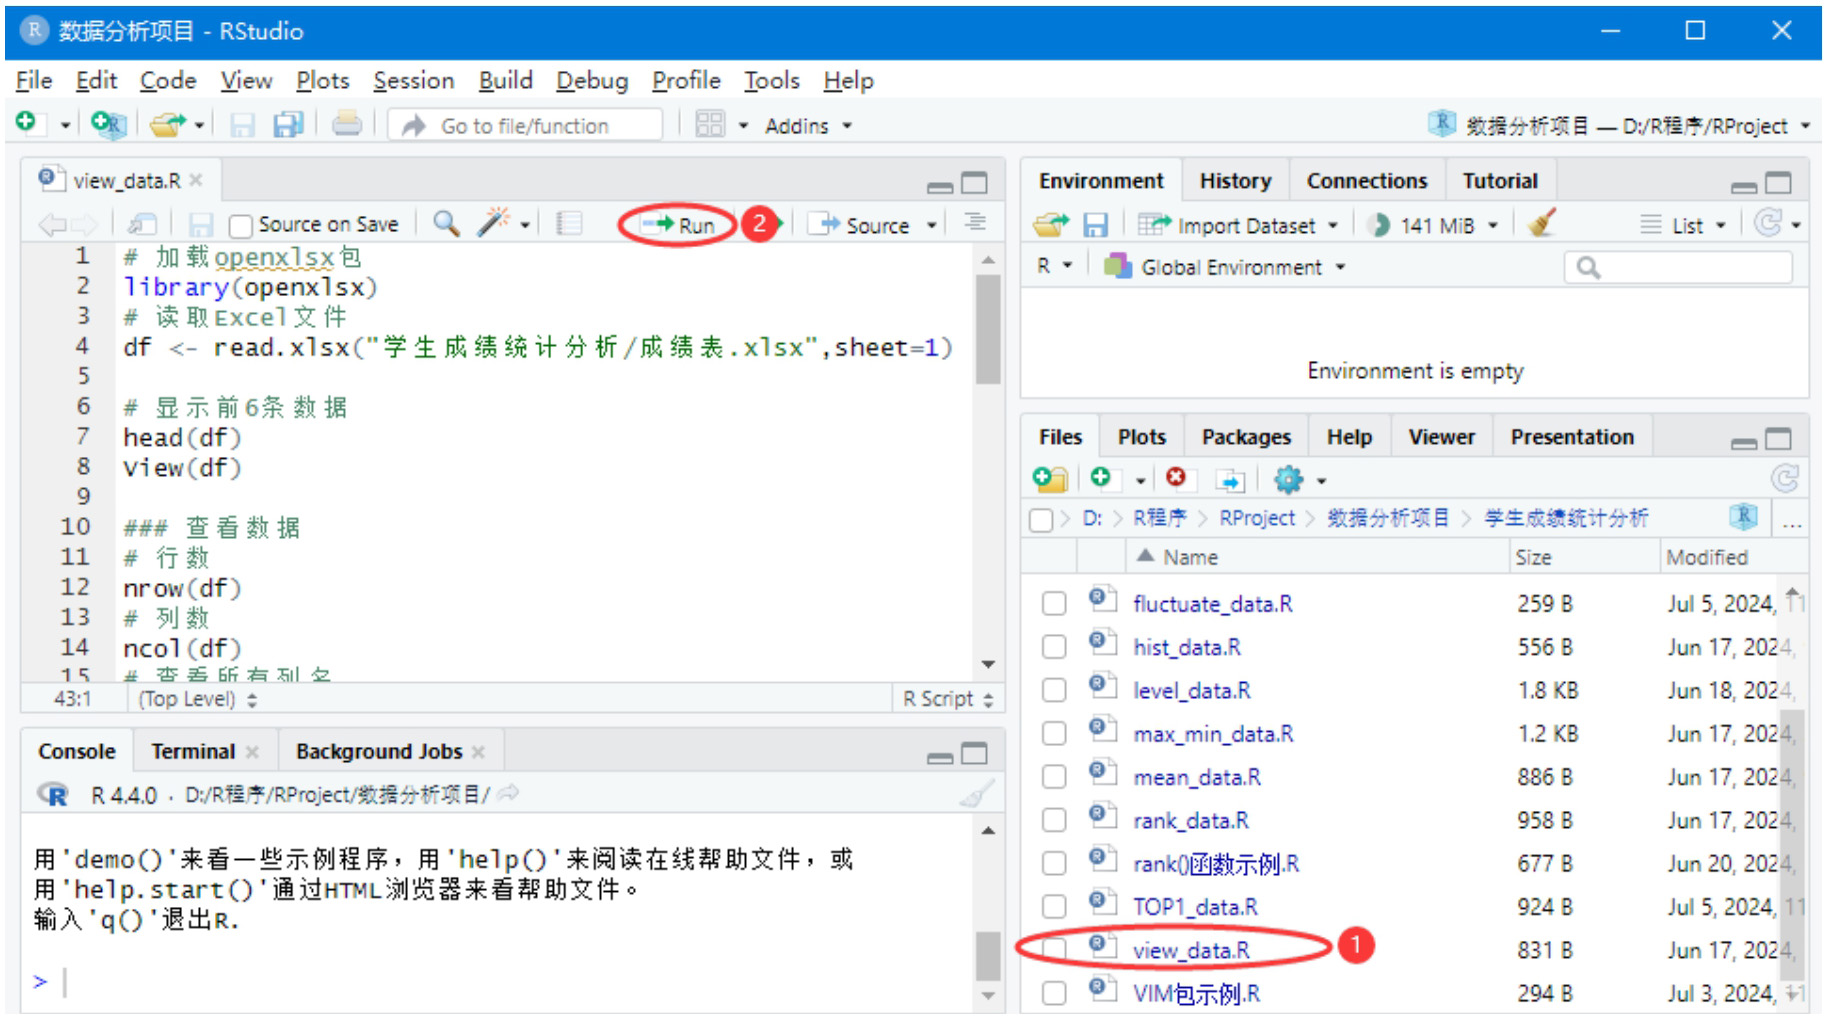
Task: Click the code tools magic wand icon
Action: [493, 223]
